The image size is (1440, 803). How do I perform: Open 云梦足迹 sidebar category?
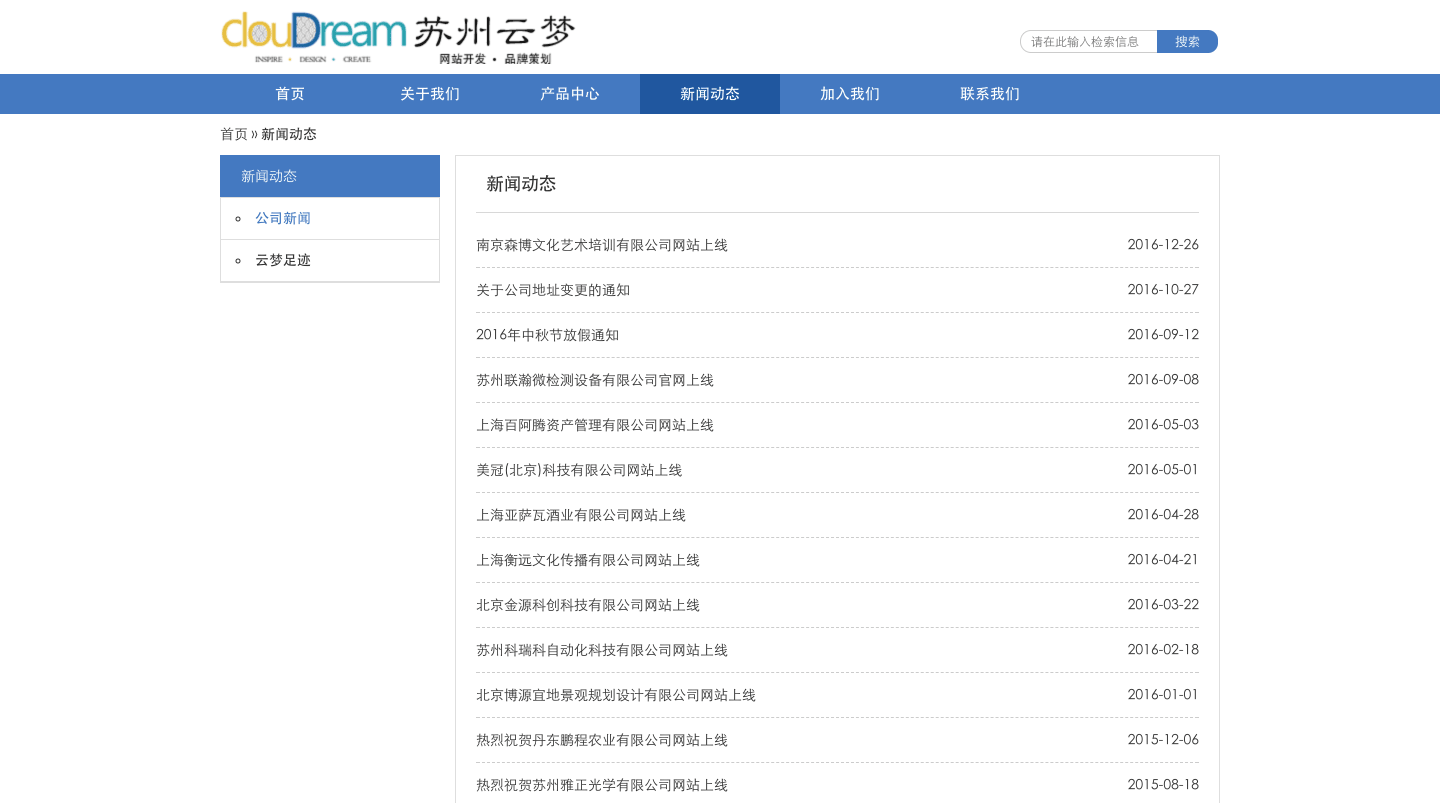(283, 260)
